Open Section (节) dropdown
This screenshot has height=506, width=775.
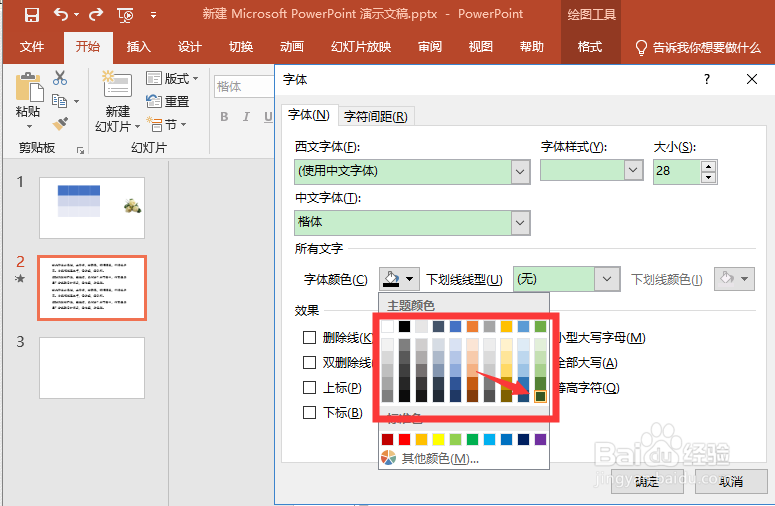[x=166, y=124]
